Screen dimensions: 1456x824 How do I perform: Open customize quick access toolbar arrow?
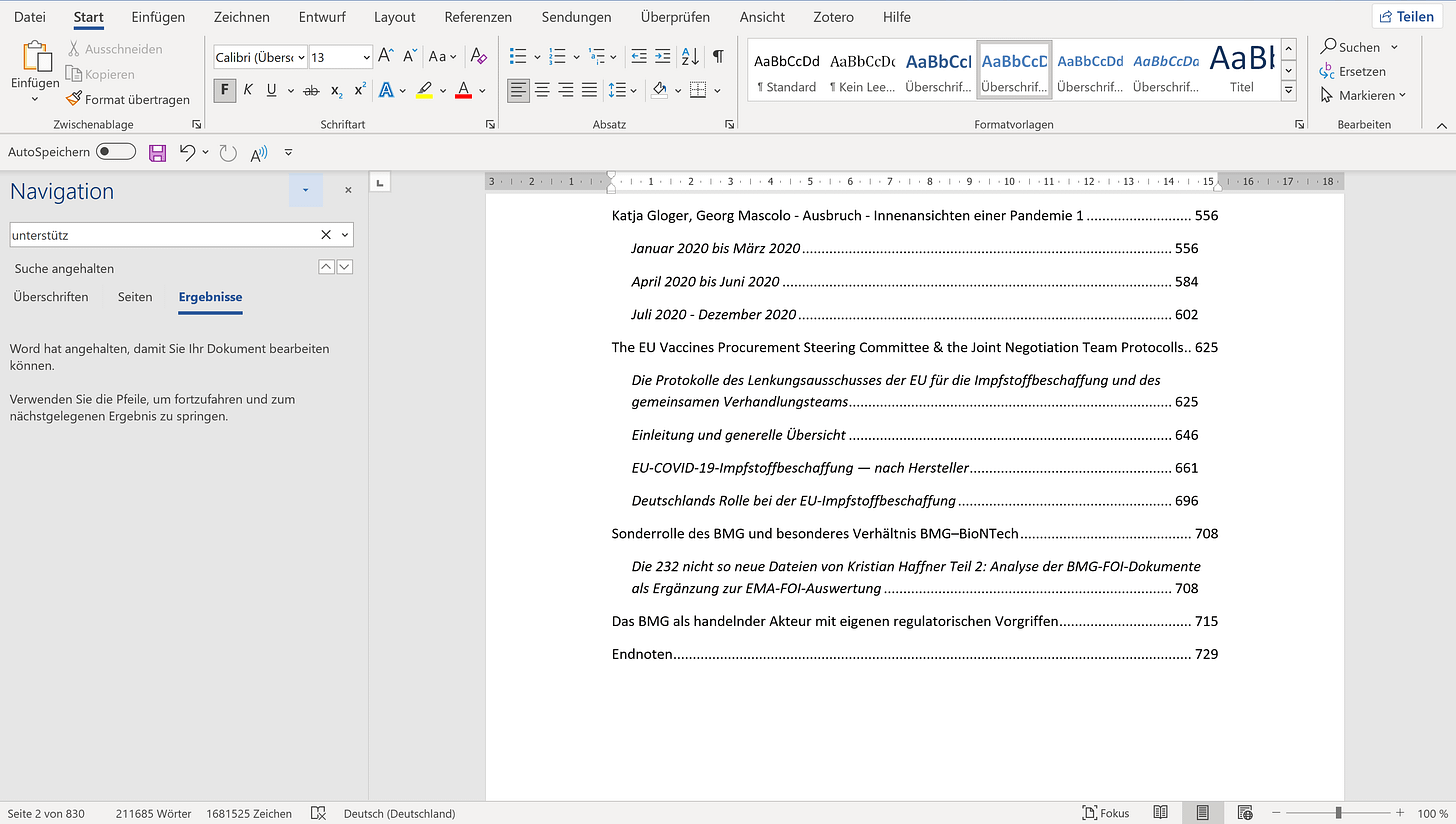tap(289, 152)
